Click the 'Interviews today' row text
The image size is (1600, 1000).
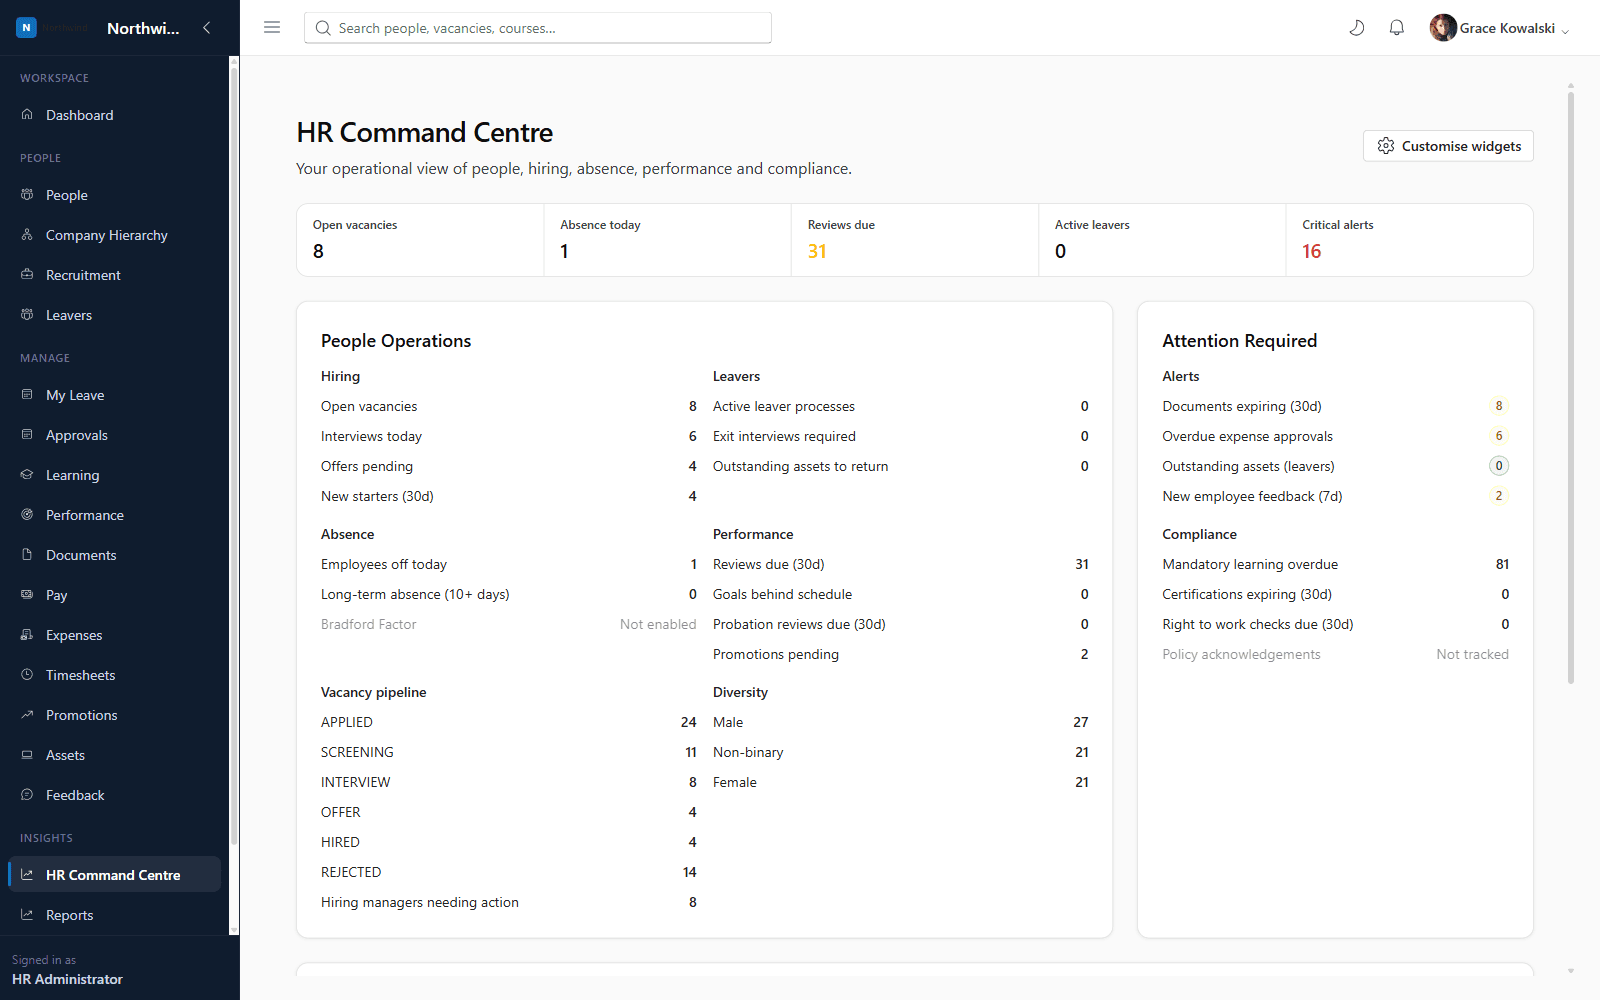pyautogui.click(x=371, y=436)
